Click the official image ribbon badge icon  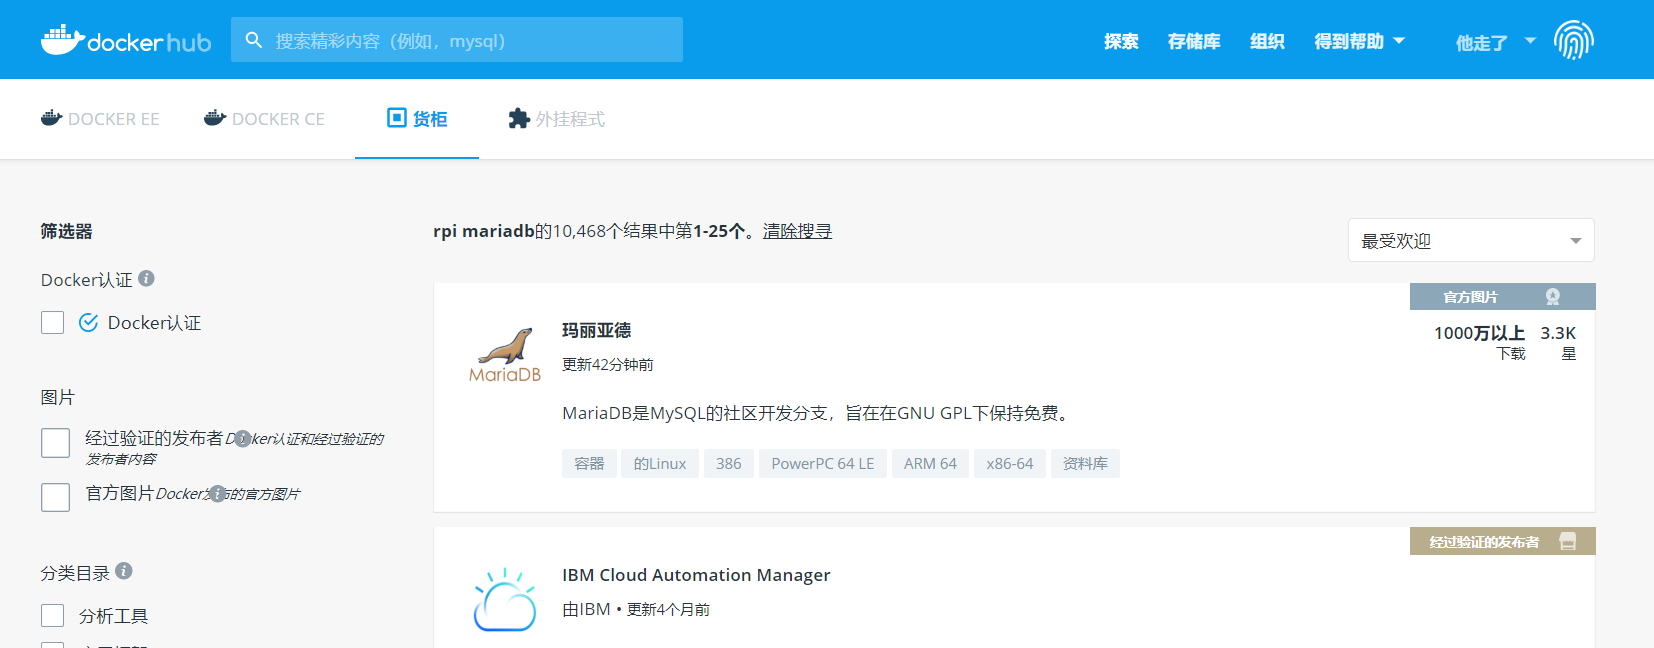tap(1552, 297)
